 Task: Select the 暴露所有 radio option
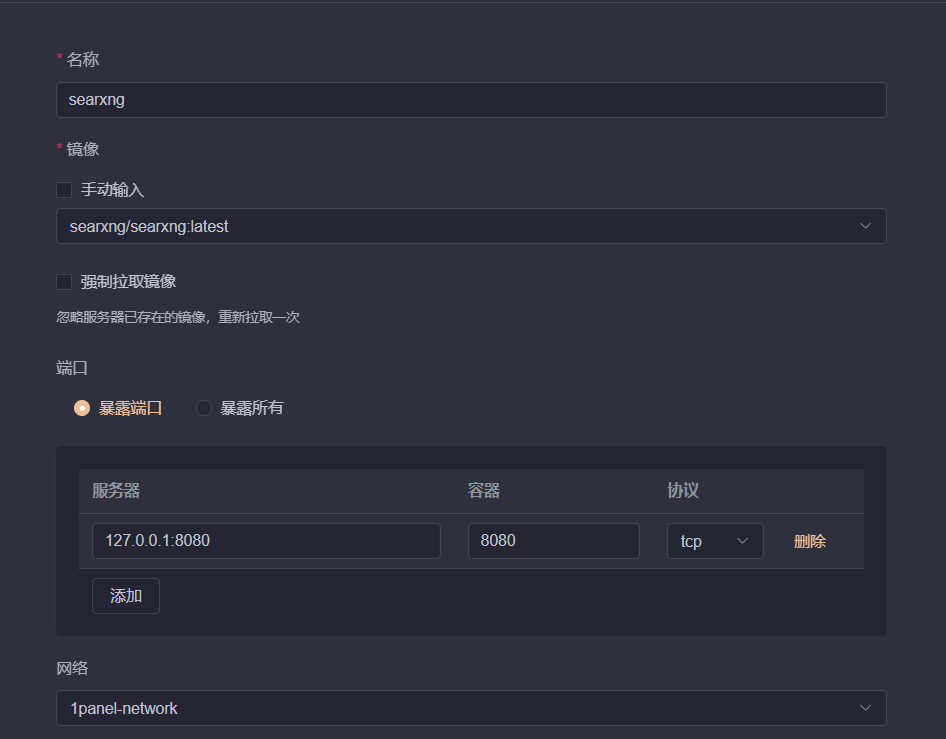coord(204,408)
